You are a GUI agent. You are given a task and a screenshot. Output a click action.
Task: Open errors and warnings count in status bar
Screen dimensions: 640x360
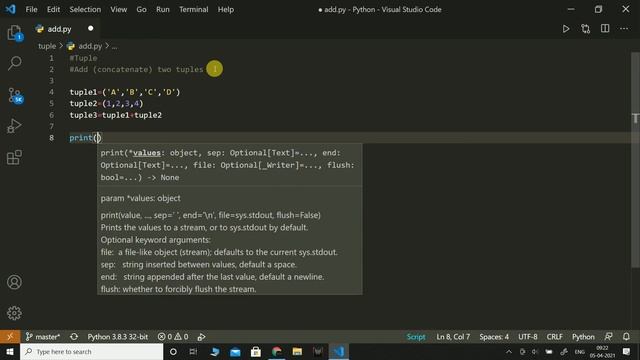[x=173, y=337]
